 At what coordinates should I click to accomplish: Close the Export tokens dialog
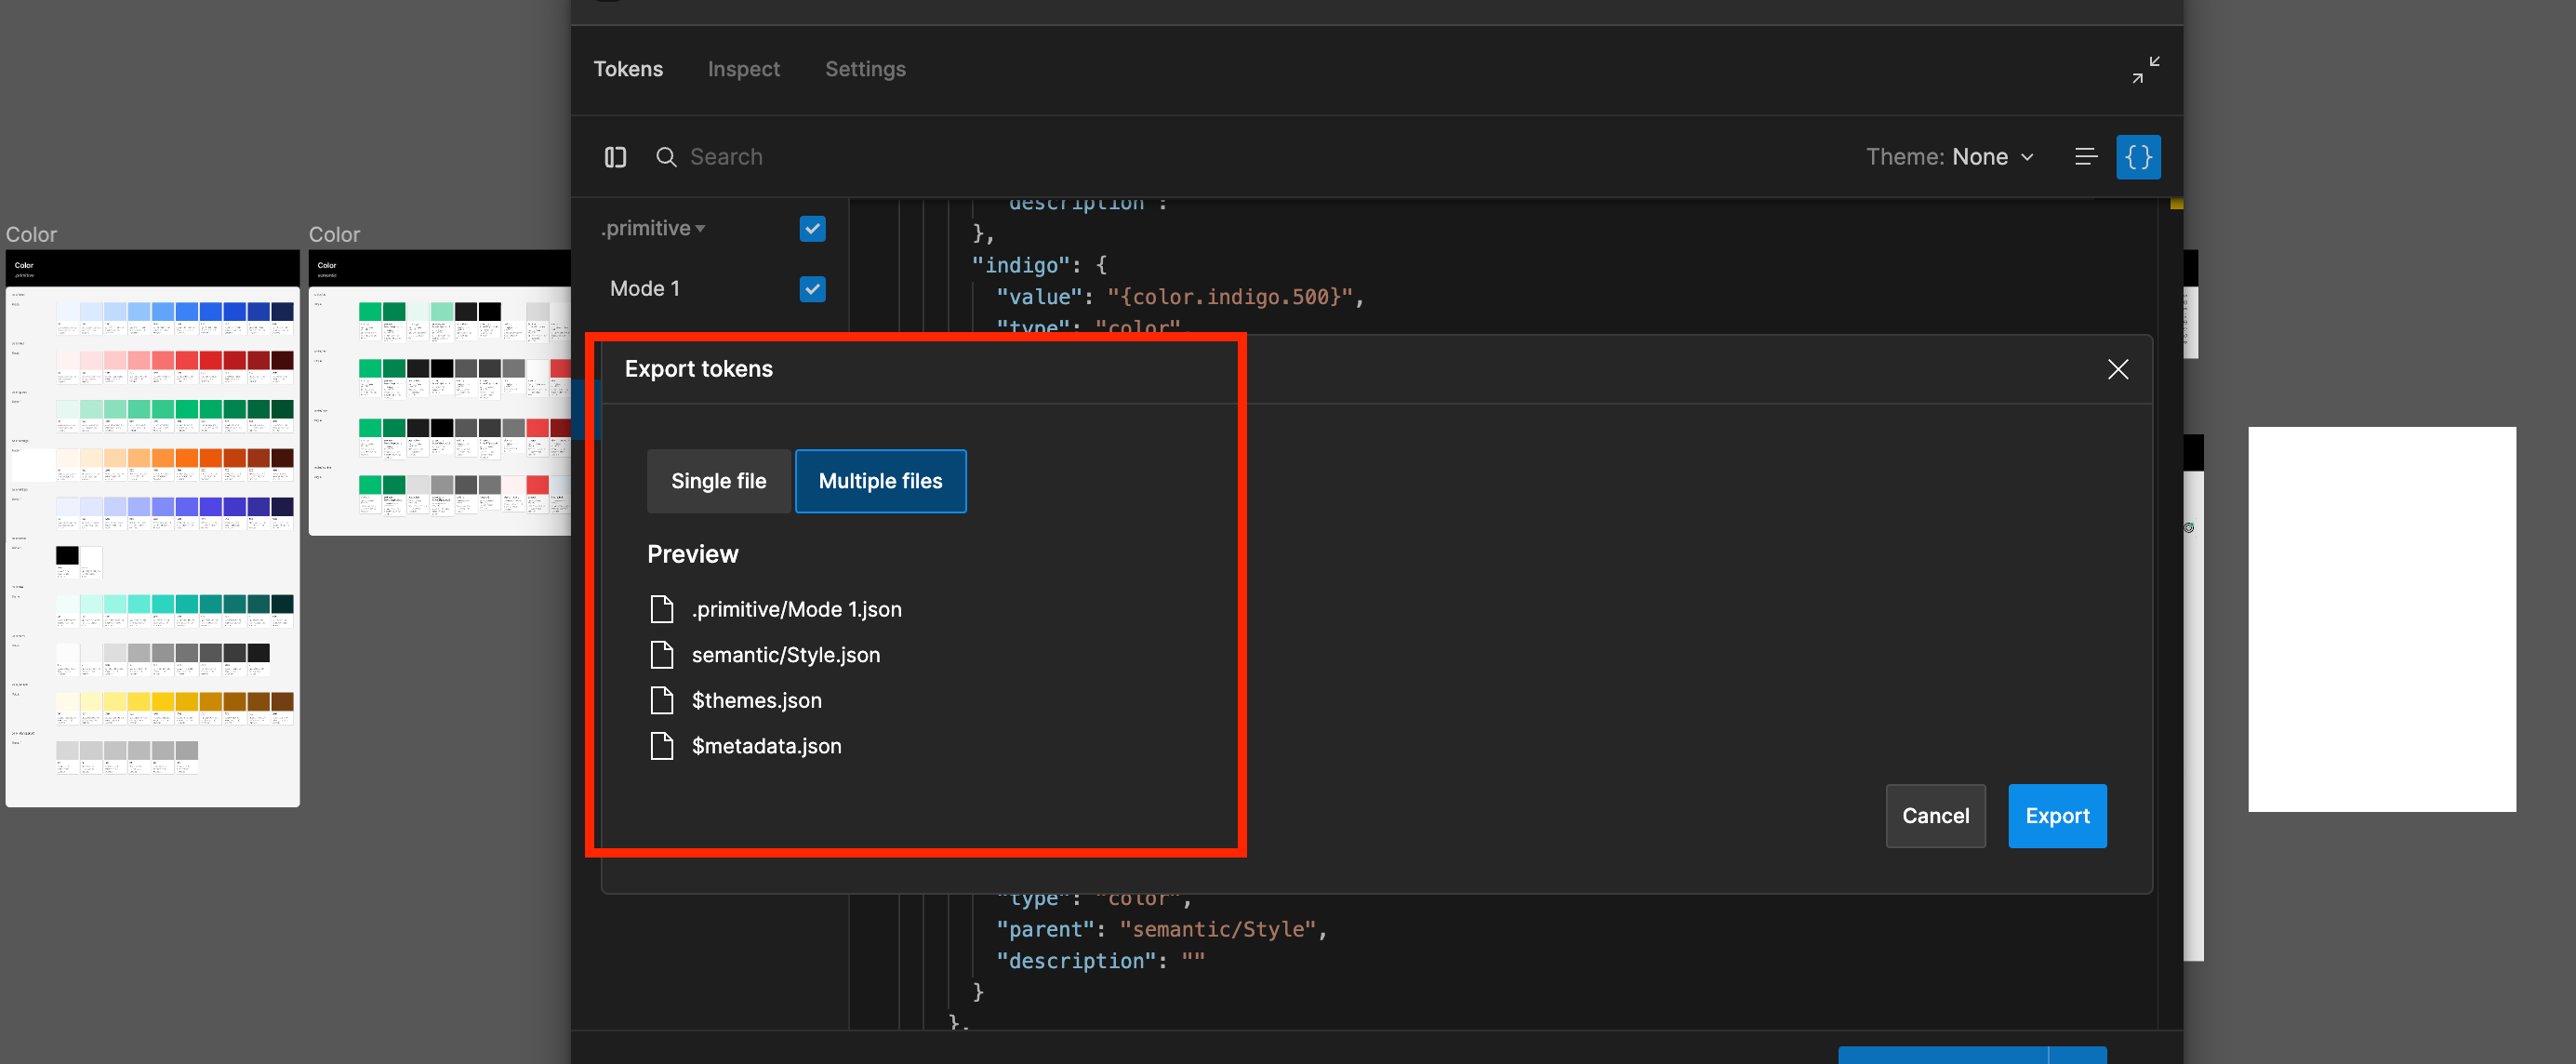2117,369
